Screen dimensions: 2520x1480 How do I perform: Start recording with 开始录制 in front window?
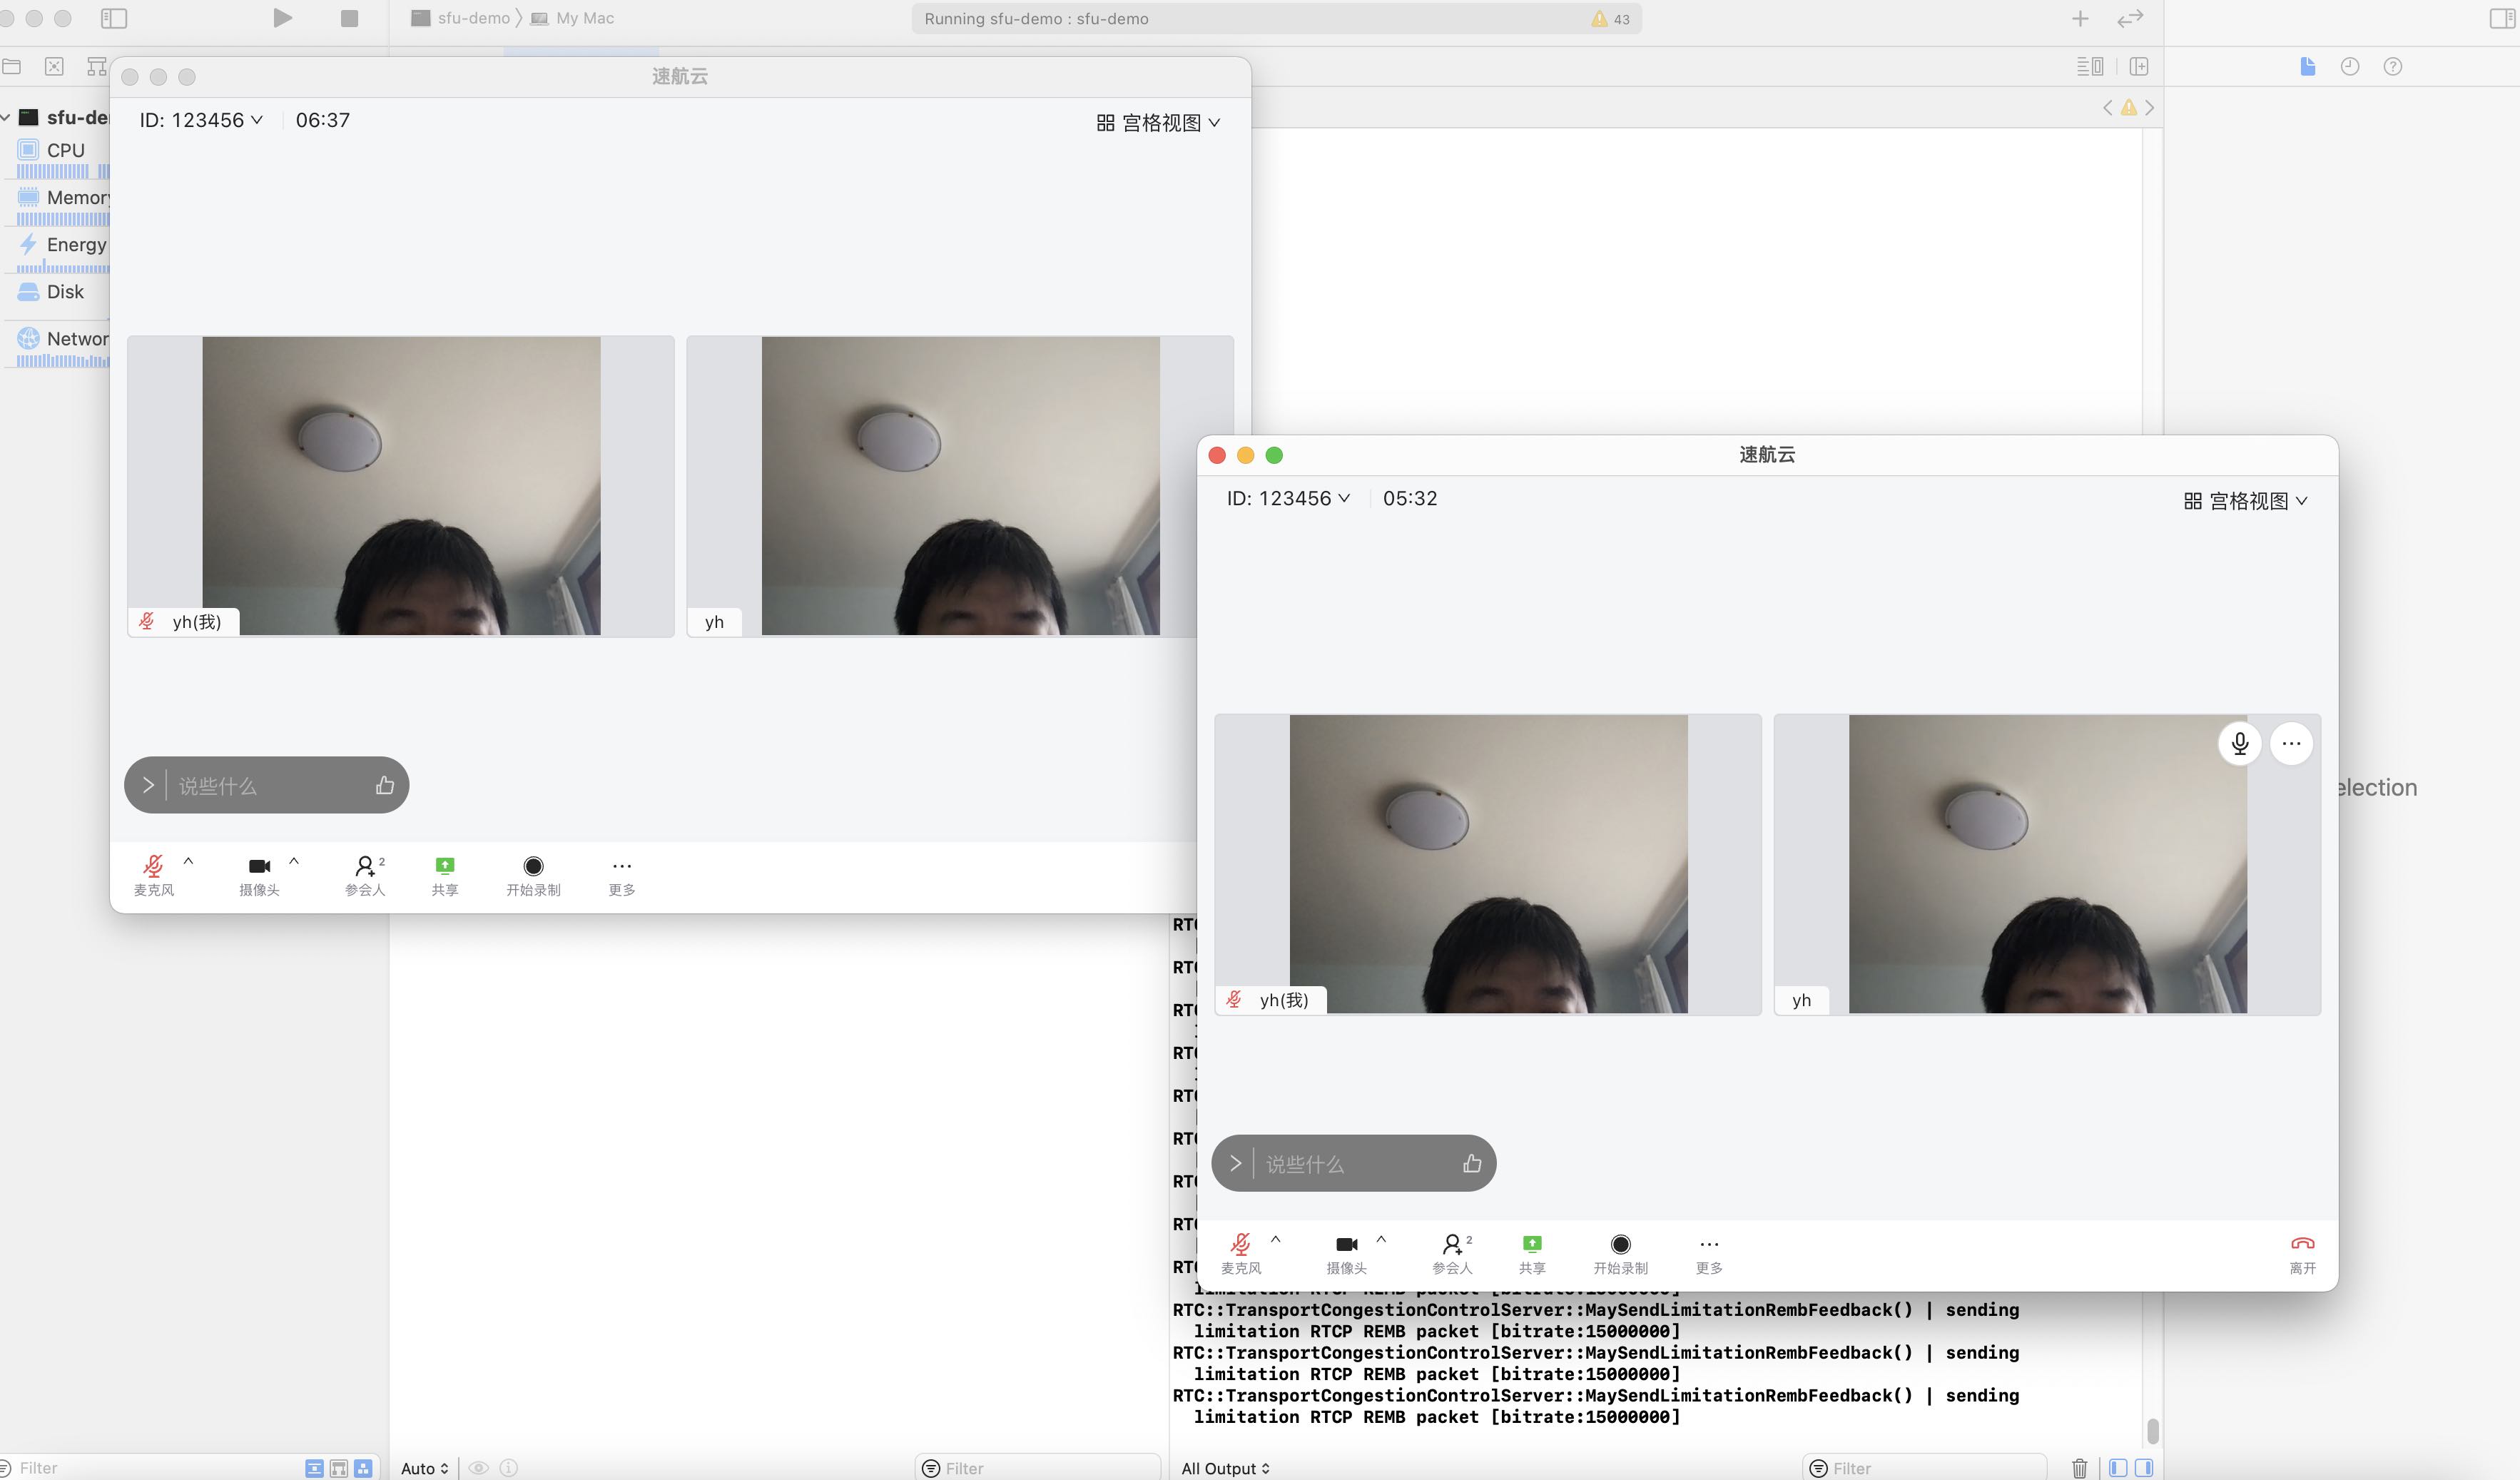[x=1620, y=1244]
